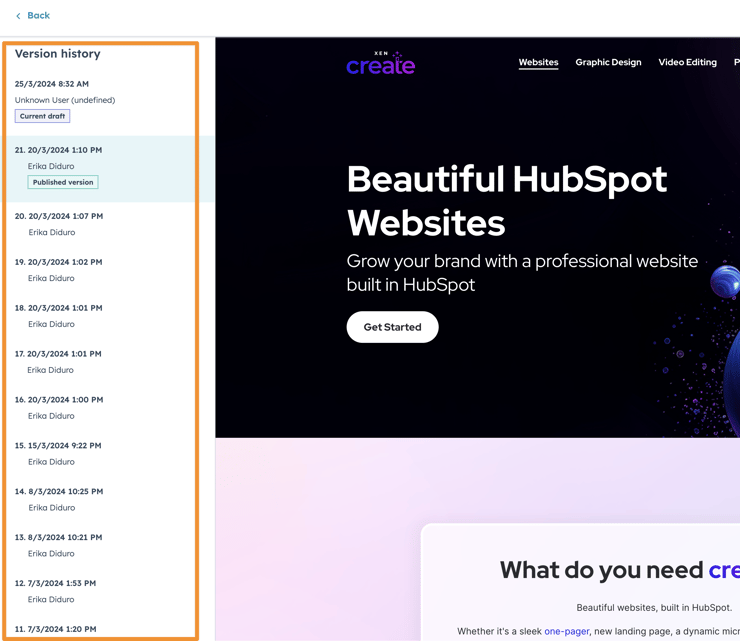Click the XEN create logo
This screenshot has width=740, height=641.
[x=380, y=64]
